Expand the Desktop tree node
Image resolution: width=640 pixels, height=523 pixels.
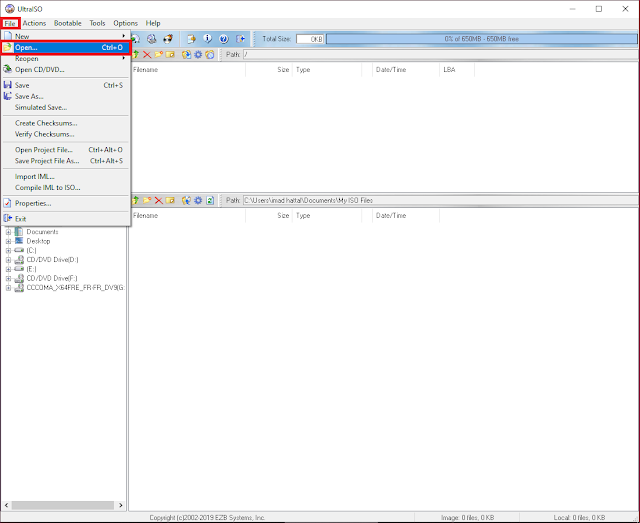[8, 241]
